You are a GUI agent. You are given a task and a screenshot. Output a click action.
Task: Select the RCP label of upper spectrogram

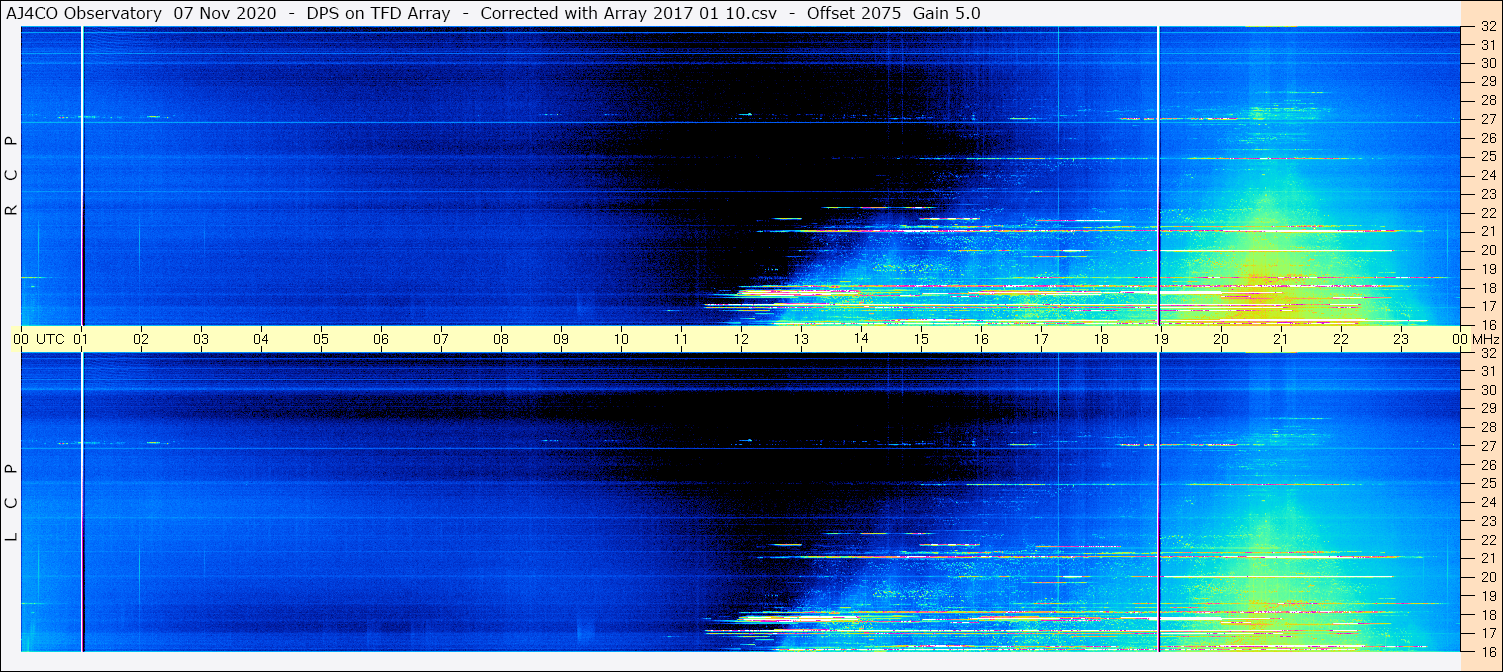point(12,176)
